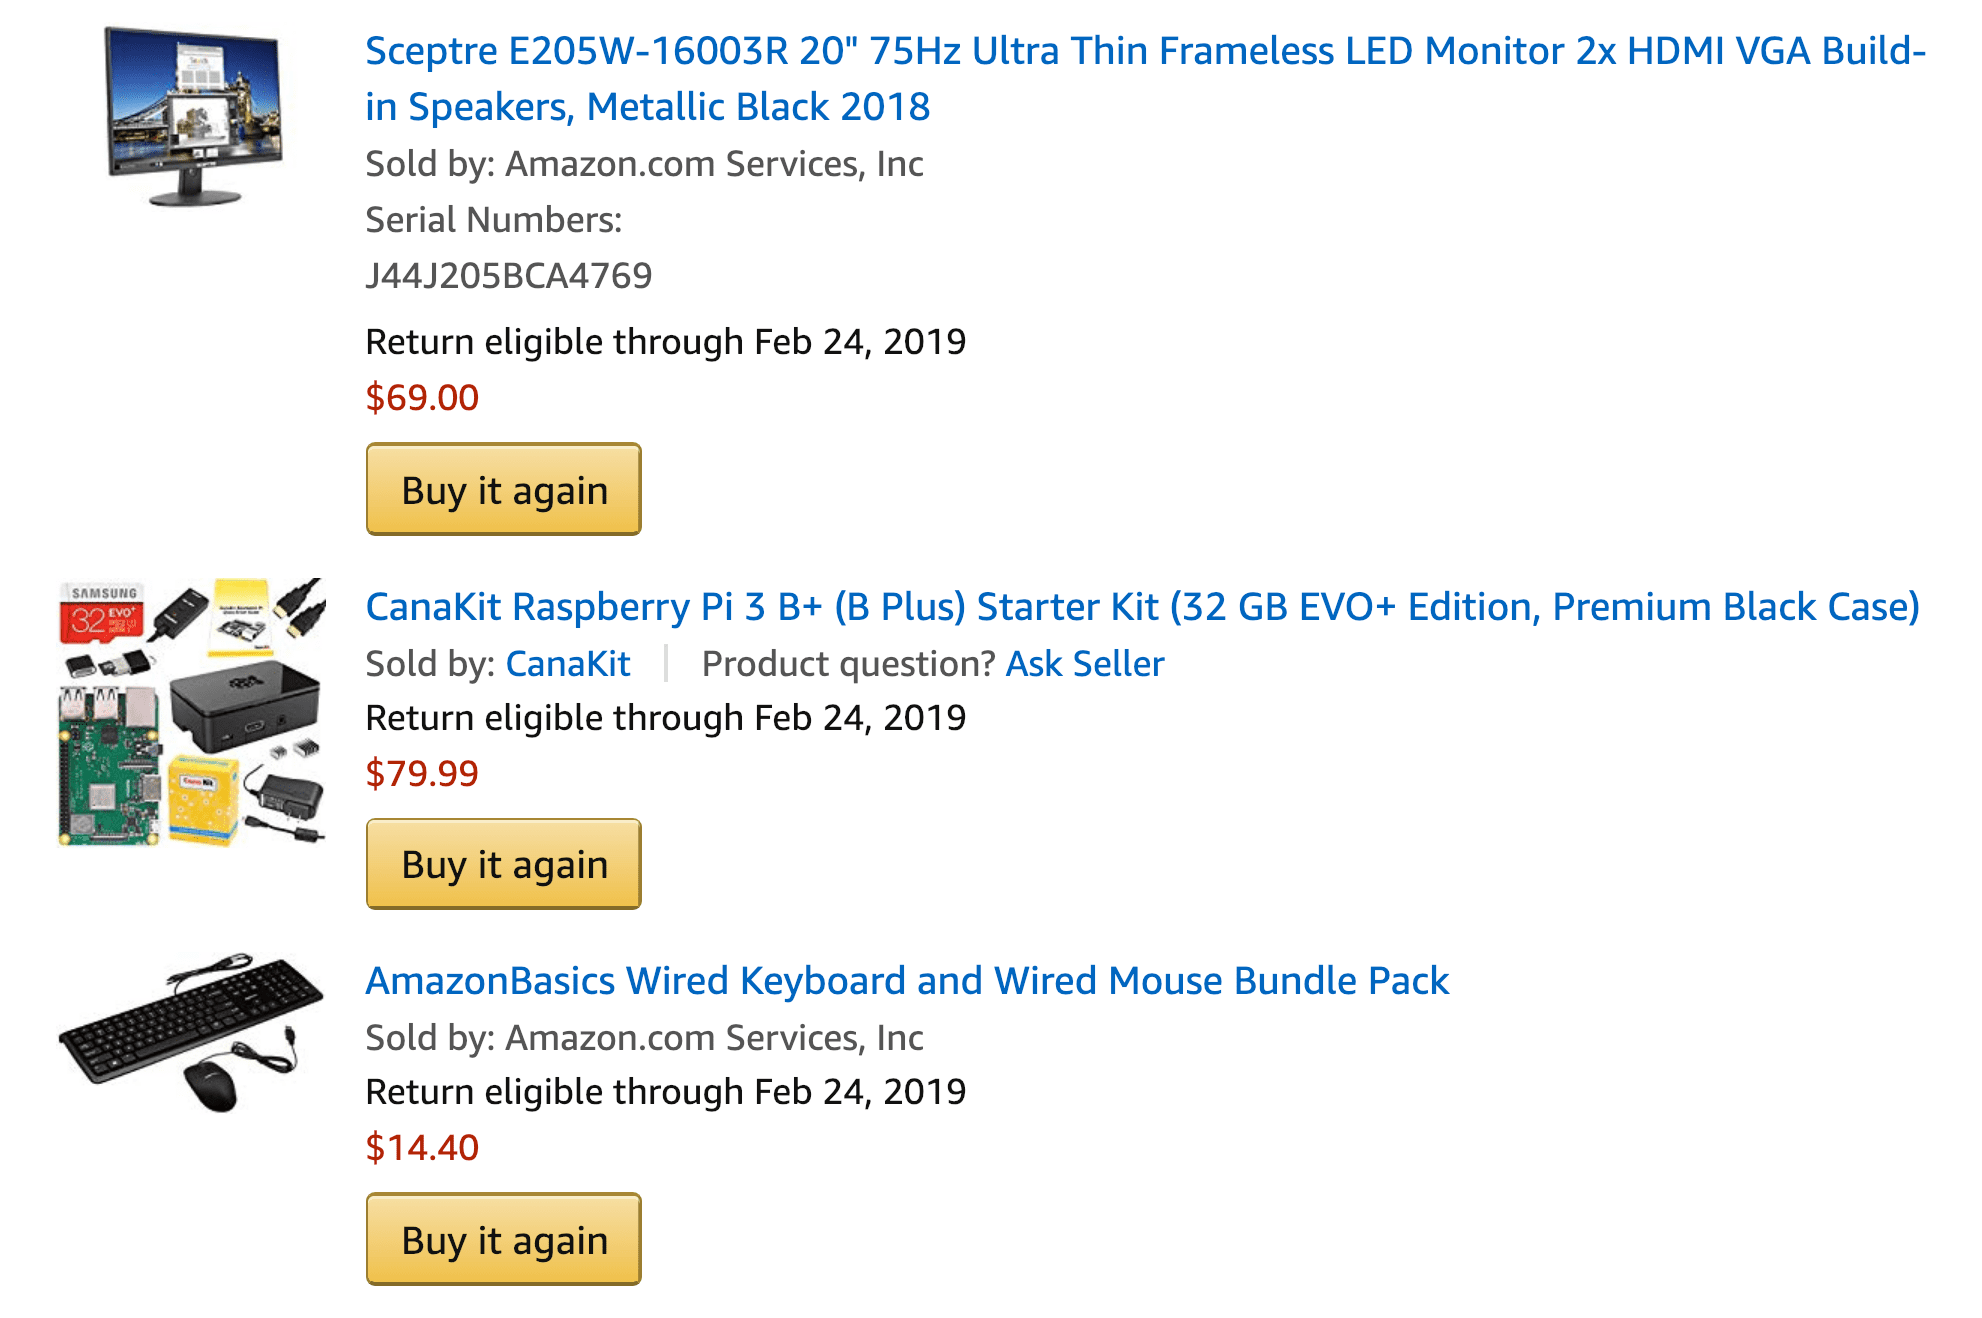
Task: Click the Sceptre monitor product thumbnail
Action: tap(193, 117)
